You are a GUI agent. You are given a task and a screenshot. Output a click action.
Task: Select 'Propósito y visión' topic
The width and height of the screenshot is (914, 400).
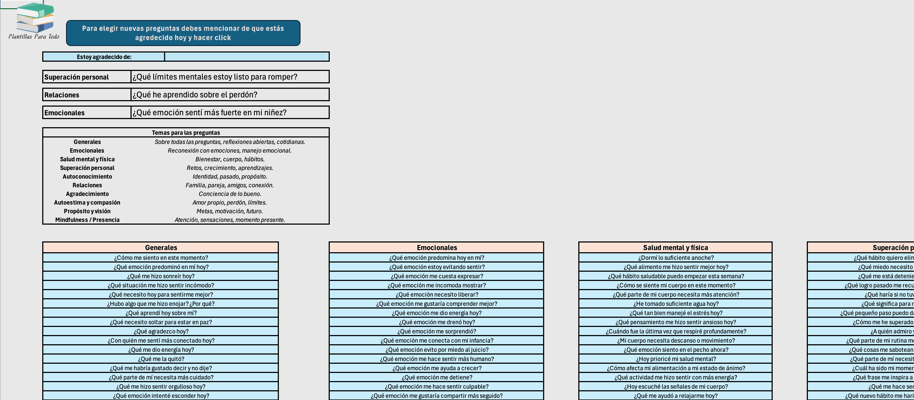tap(87, 211)
